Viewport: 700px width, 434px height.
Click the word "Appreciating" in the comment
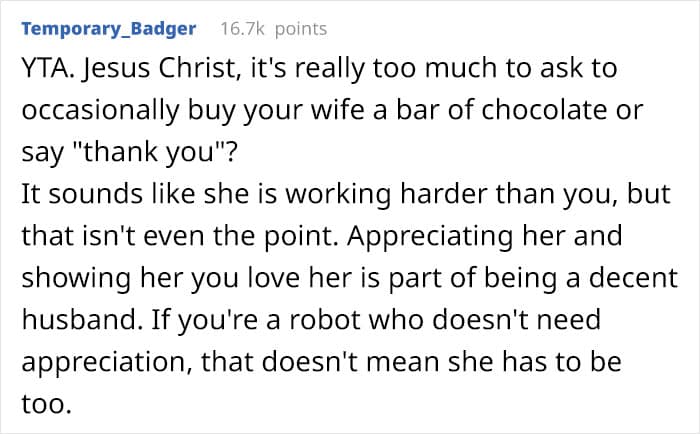pos(429,236)
